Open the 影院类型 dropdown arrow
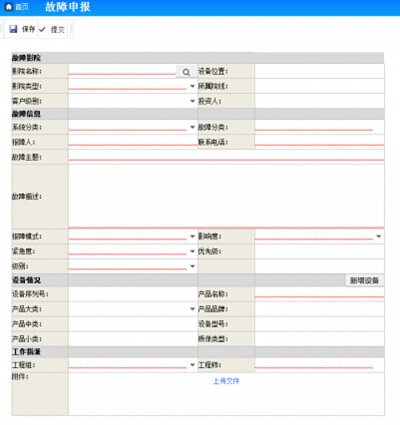The height and width of the screenshot is (425, 400). [x=192, y=86]
